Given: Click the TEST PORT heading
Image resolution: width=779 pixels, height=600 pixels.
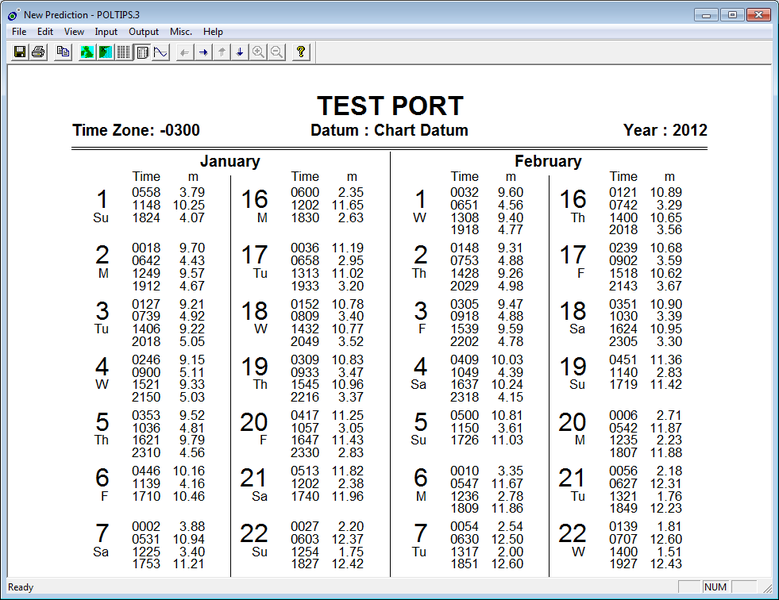Looking at the screenshot, I should coord(390,106).
